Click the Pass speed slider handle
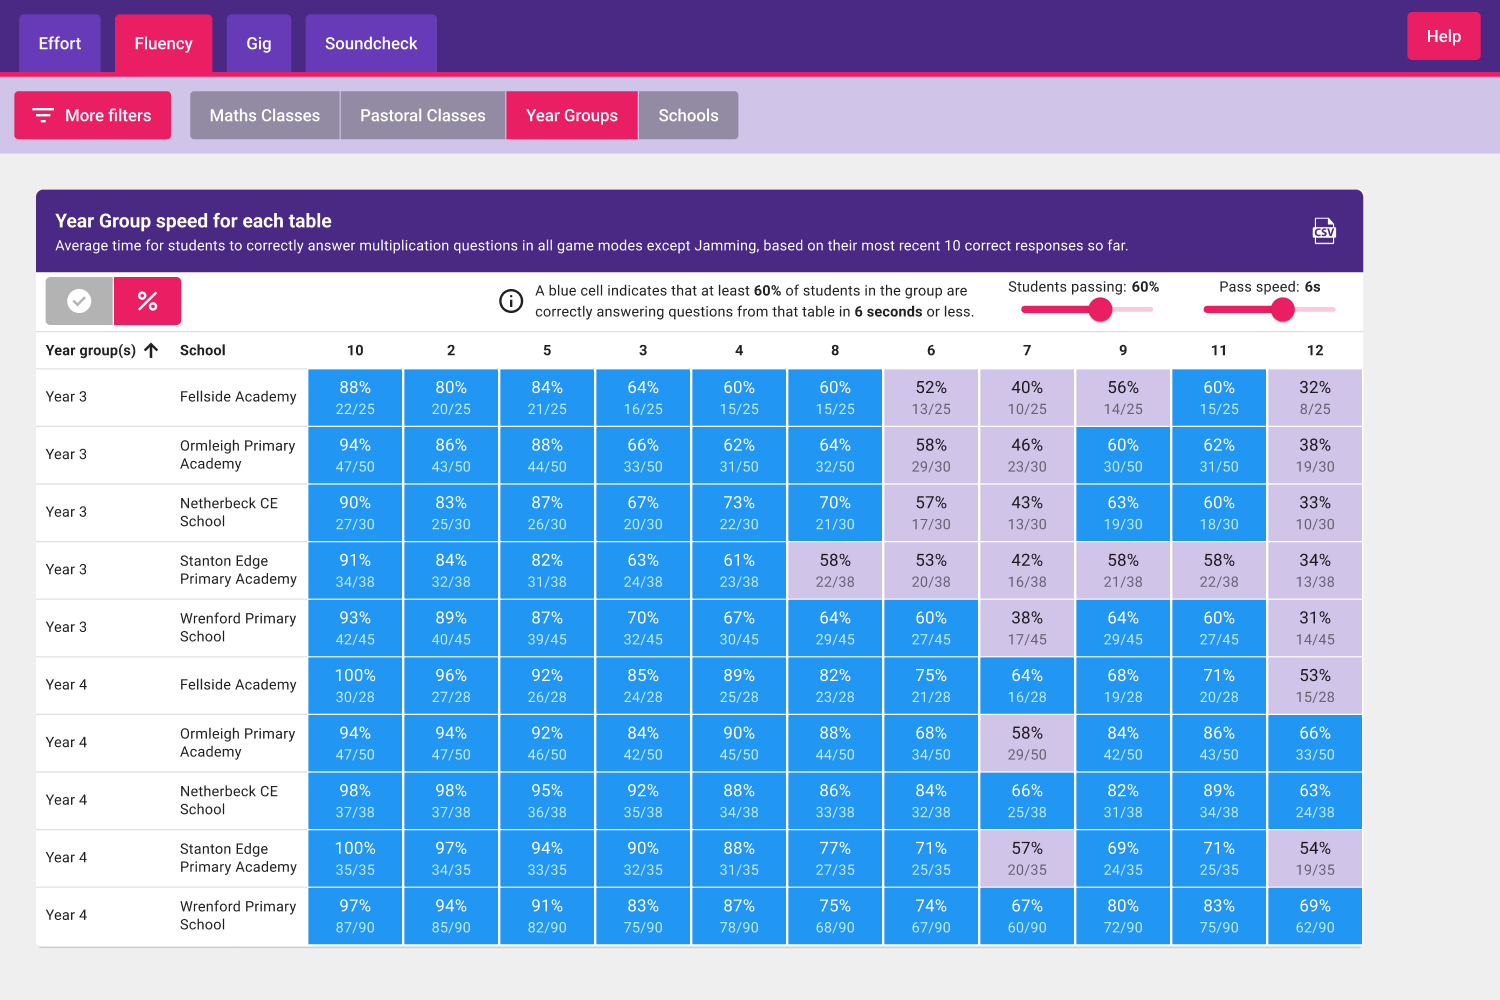Screen dimensions: 1500x1000 (1283, 310)
